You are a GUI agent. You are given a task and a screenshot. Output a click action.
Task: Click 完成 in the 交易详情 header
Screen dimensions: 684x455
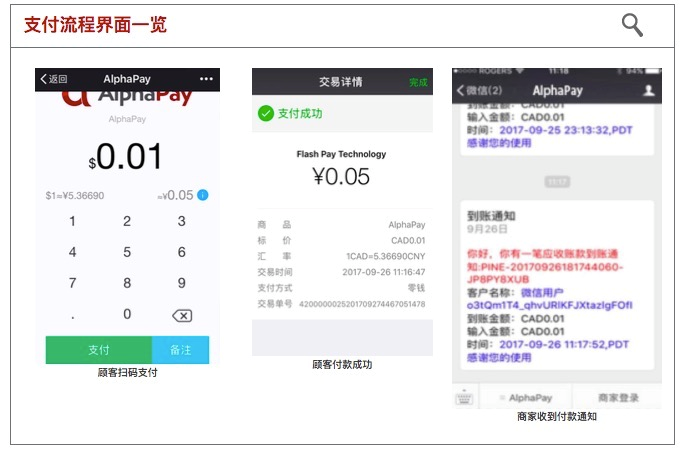click(x=418, y=82)
